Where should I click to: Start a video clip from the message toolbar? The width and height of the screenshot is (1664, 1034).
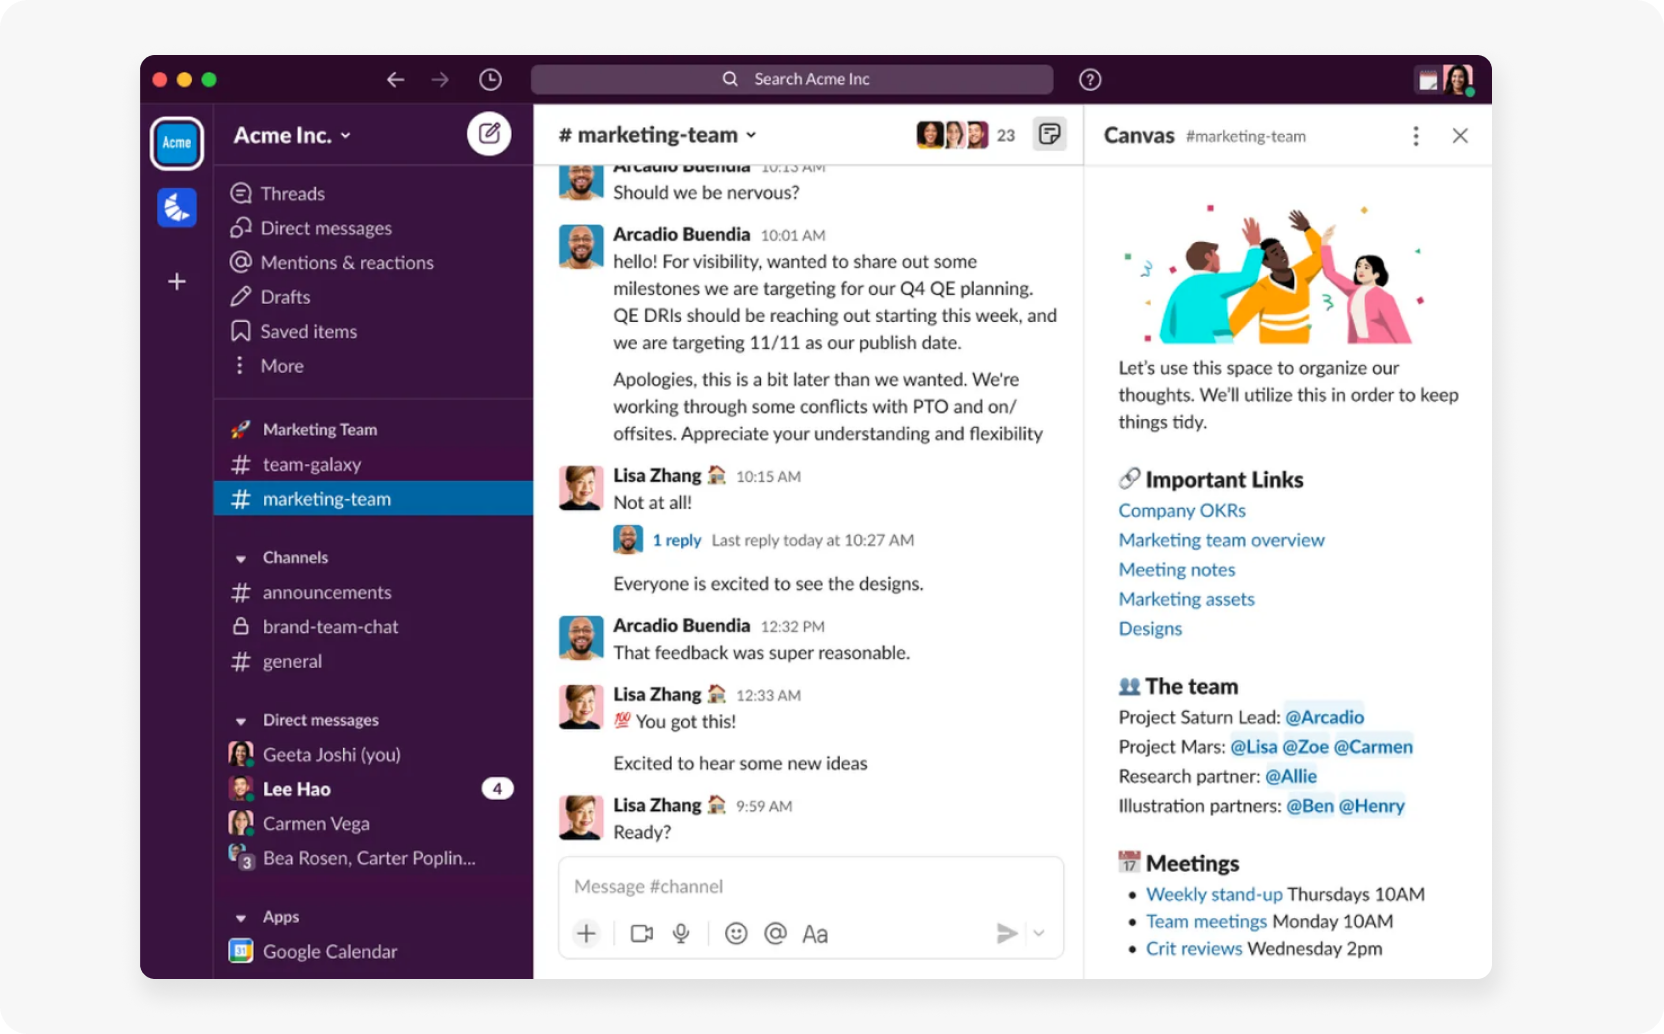tap(641, 933)
